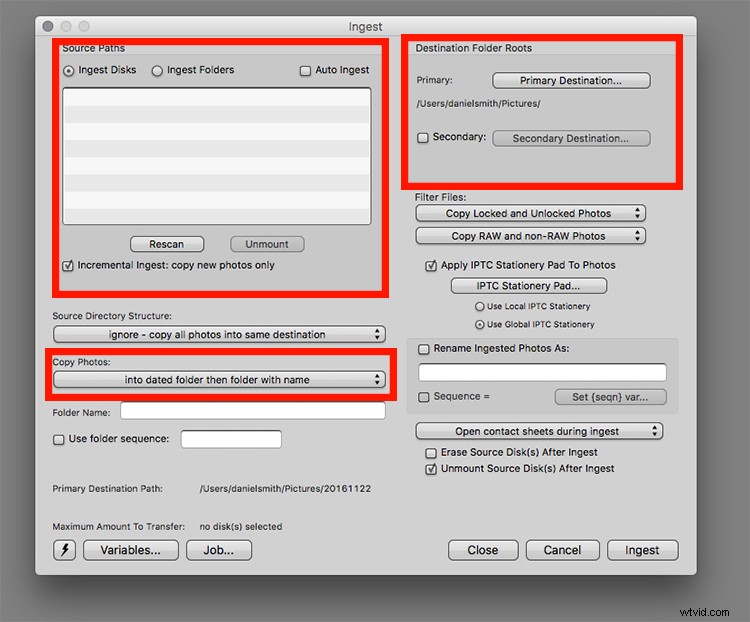Open Copy RAW and non-RAW Photos dropdown
The width and height of the screenshot is (750, 622).
point(530,236)
